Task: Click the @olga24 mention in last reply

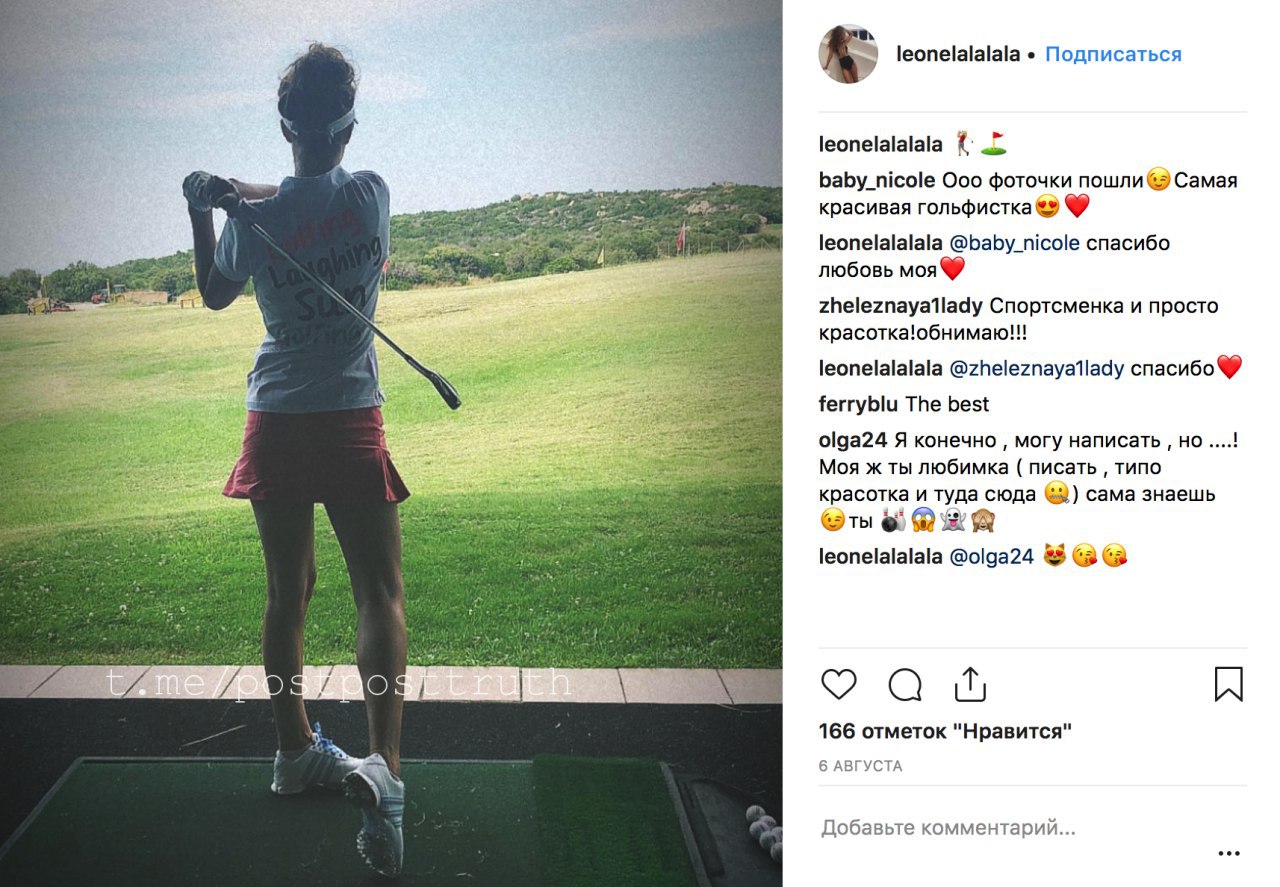Action: 991,557
